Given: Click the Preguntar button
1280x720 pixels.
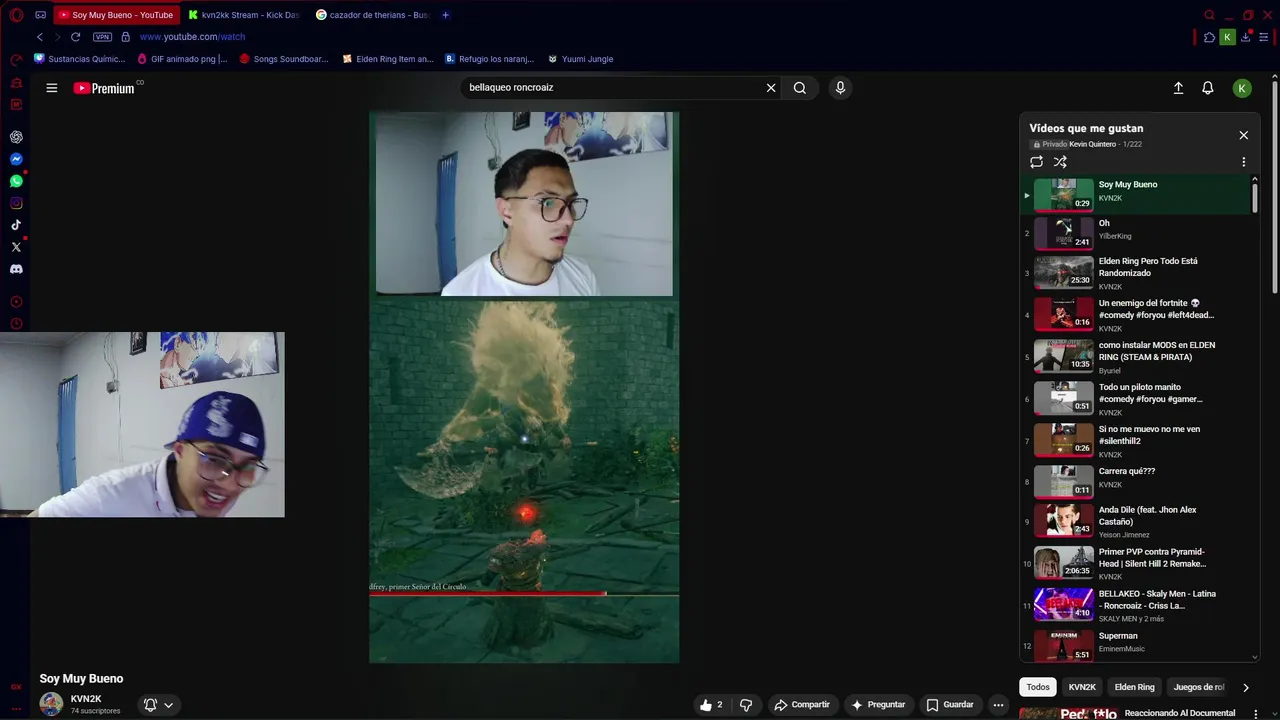Looking at the screenshot, I should (x=878, y=705).
